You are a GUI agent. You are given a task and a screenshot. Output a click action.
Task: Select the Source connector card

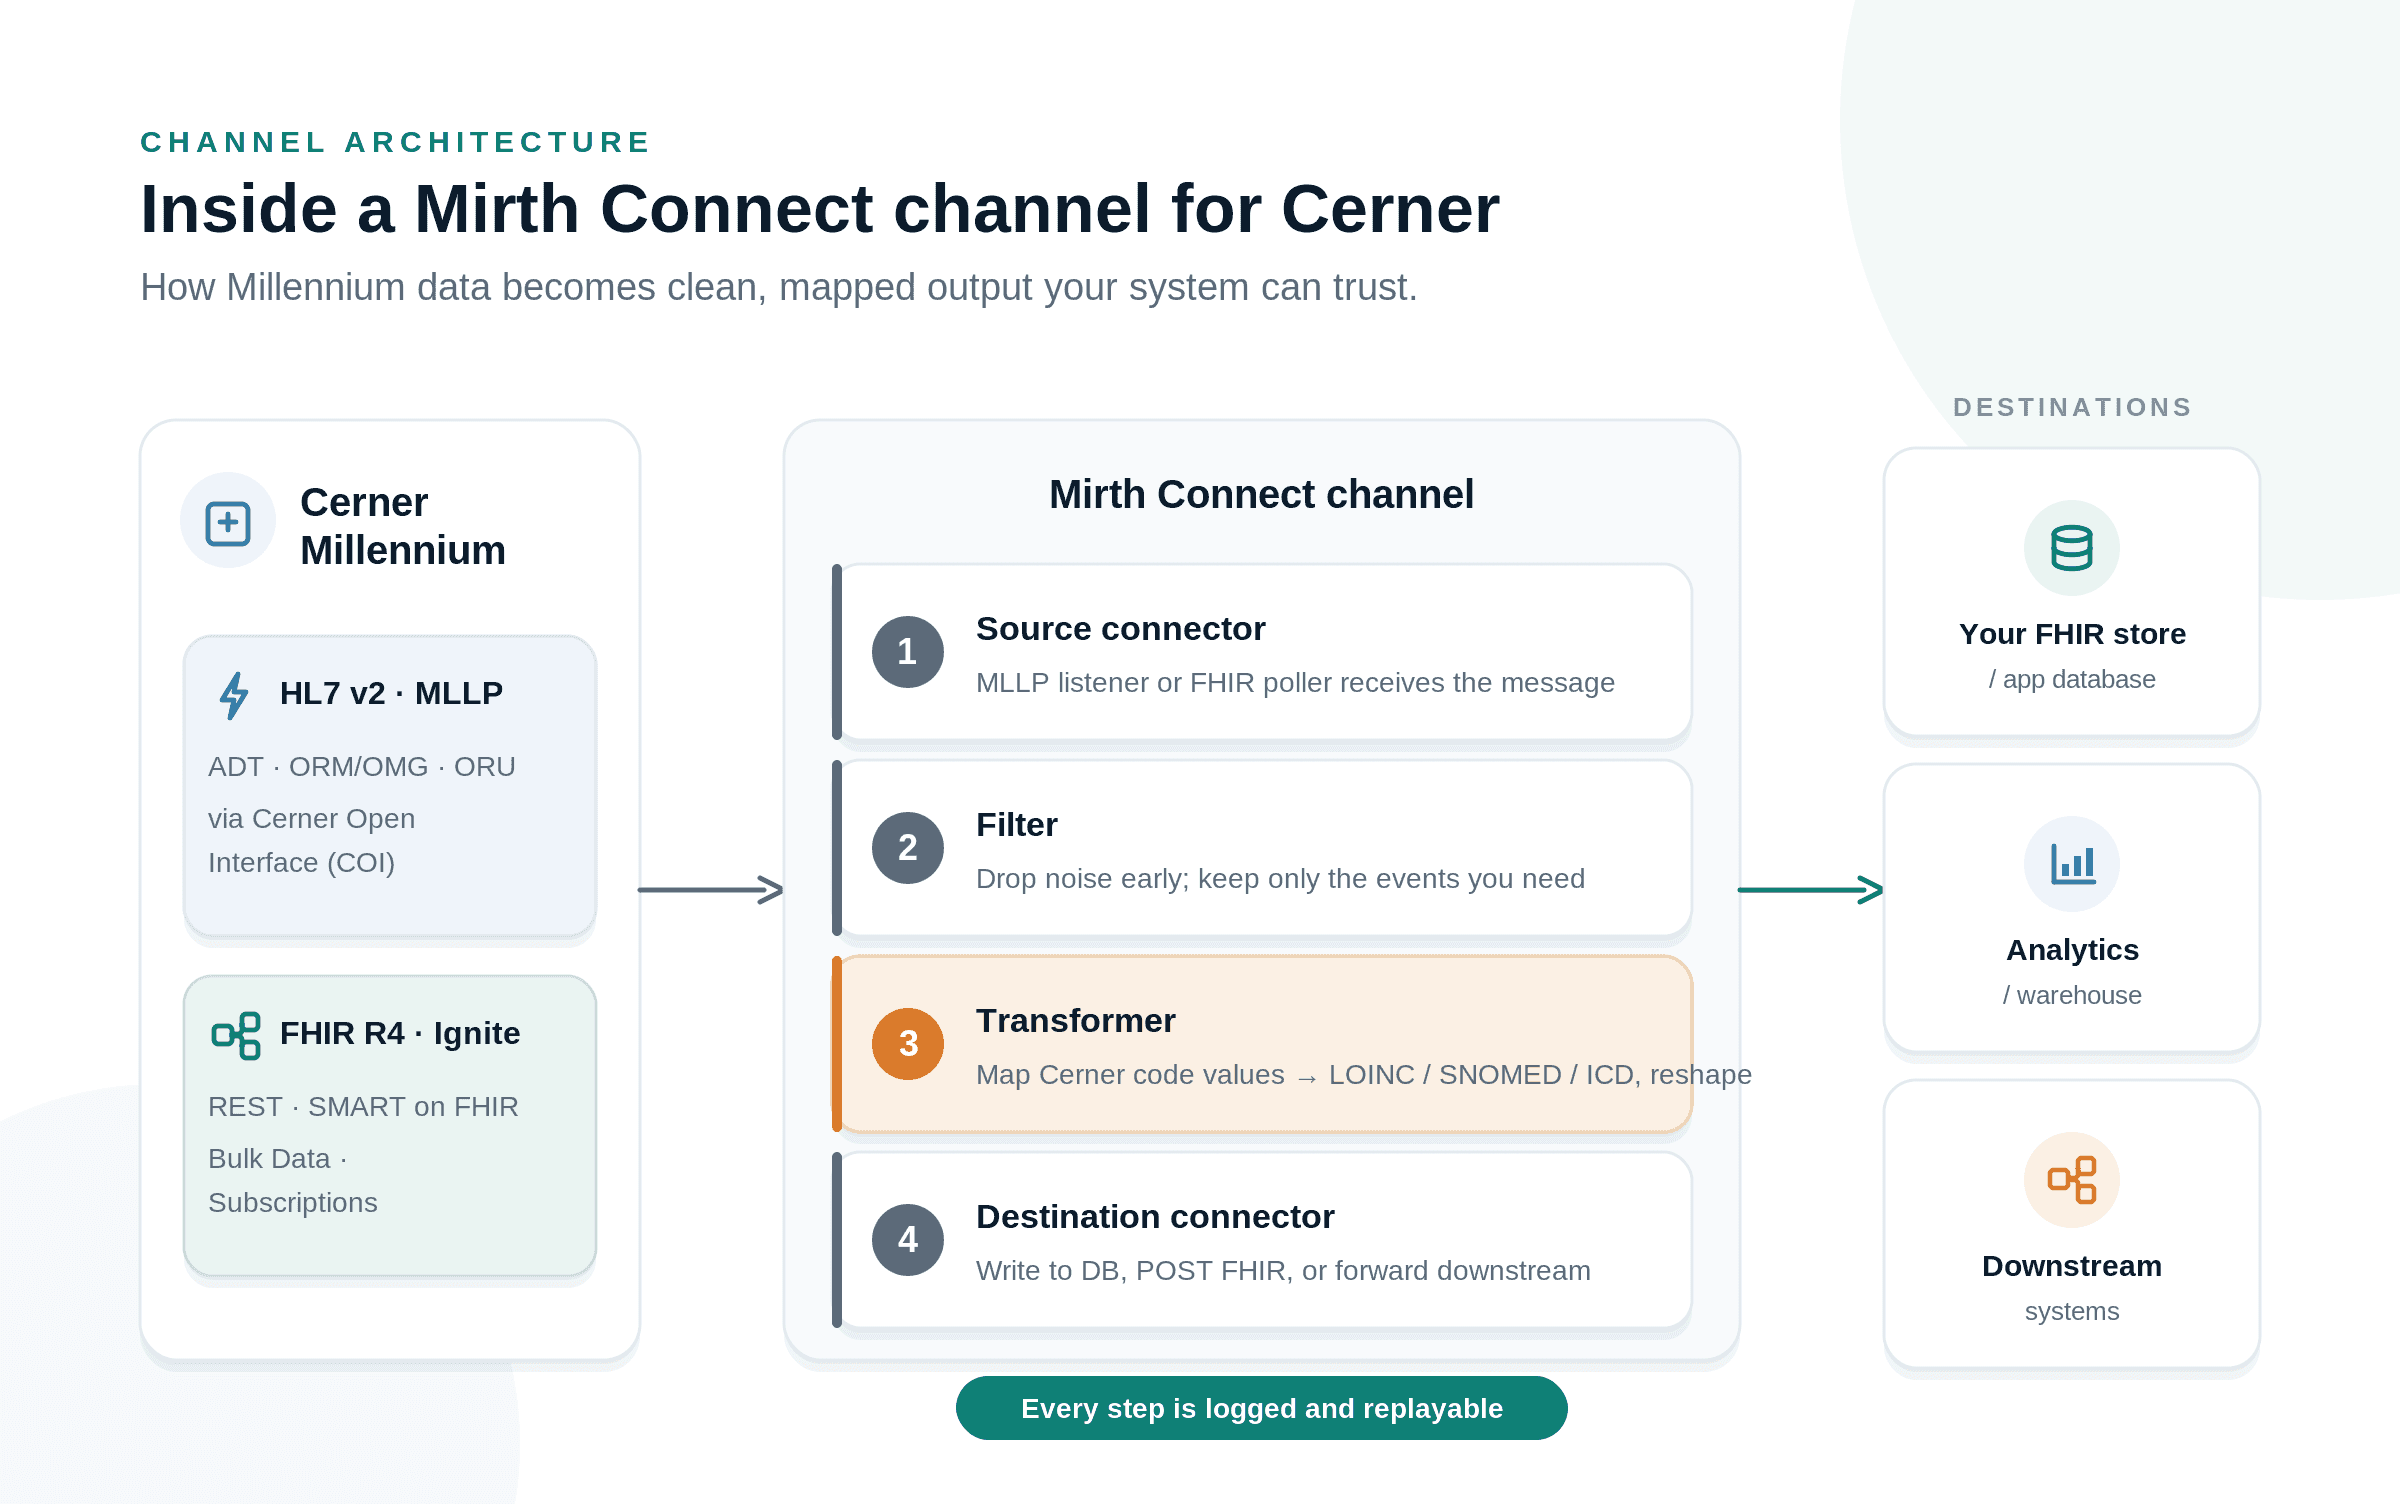[1262, 652]
